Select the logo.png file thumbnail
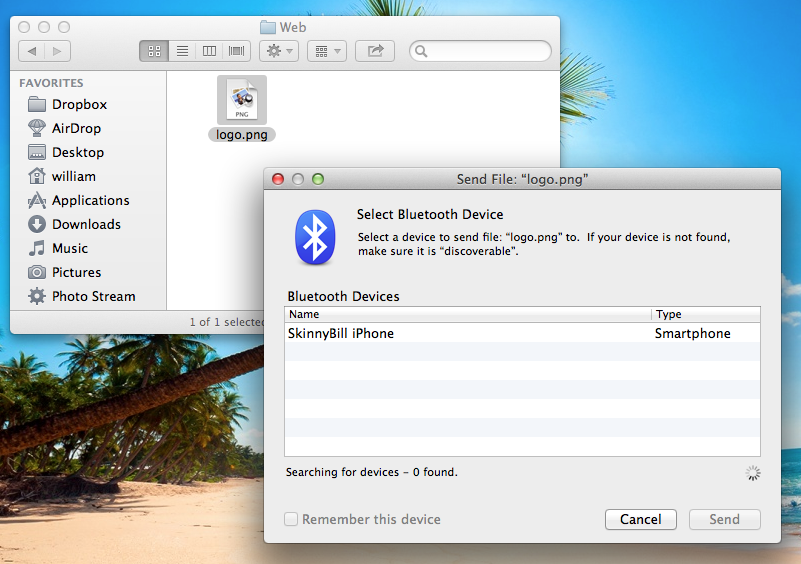Viewport: 801px width, 564px height. click(x=242, y=100)
